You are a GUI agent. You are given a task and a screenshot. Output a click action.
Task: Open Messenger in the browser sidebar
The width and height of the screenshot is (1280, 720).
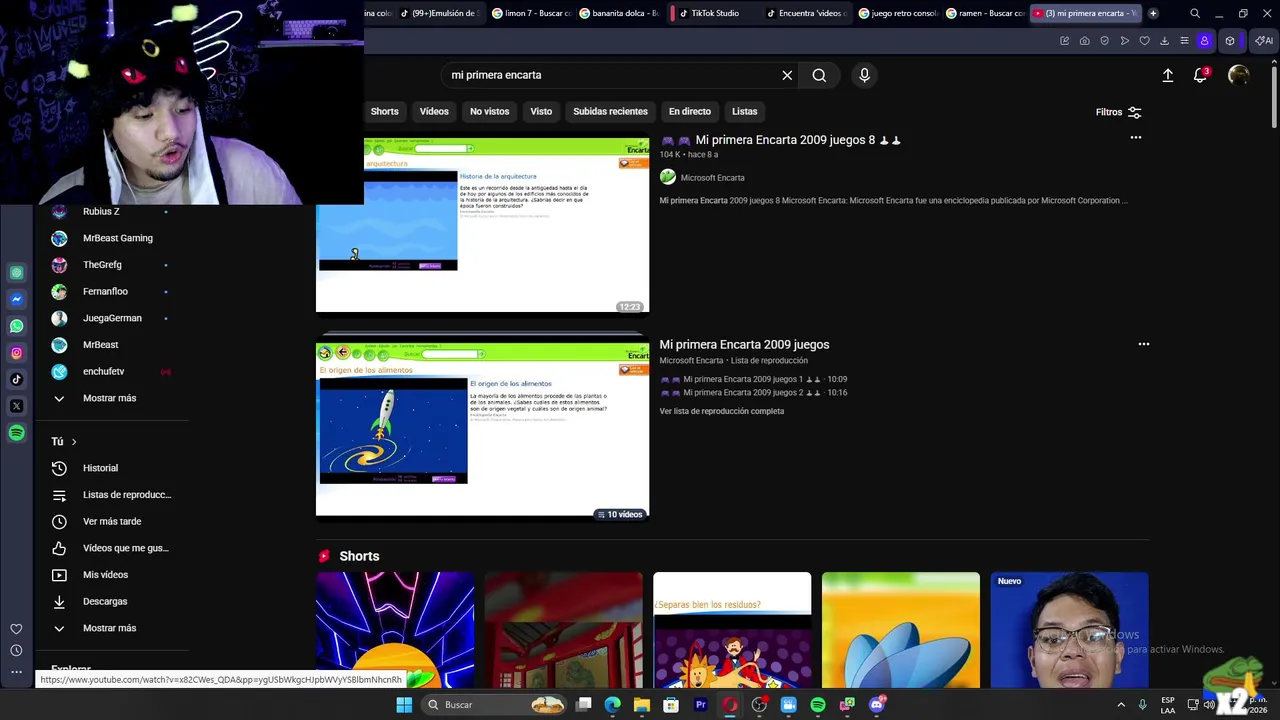[16, 299]
